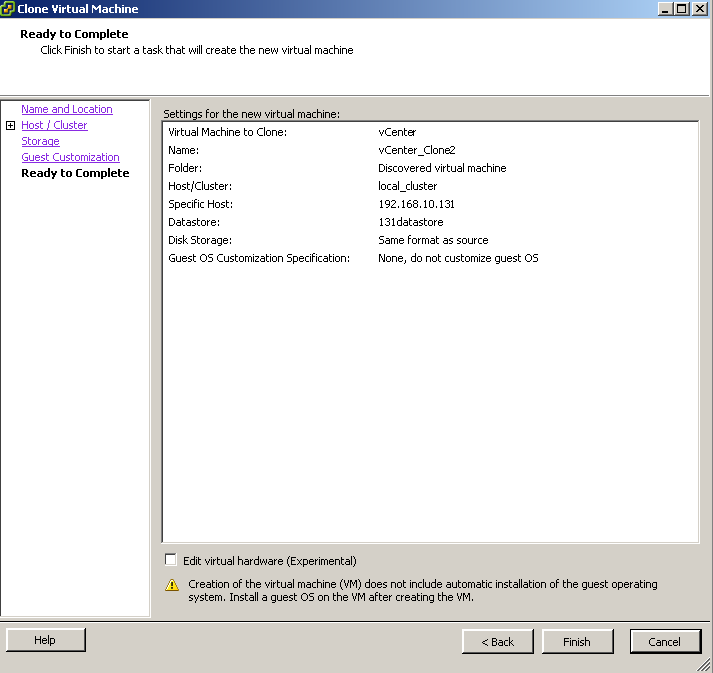
Task: Click Finish to create the clone
Action: point(577,642)
